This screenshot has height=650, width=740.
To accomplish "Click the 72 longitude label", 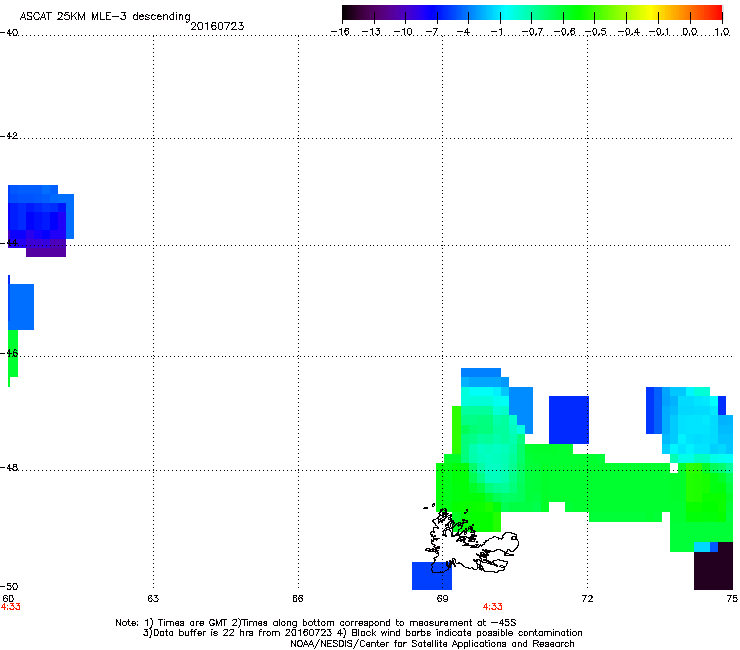I will pos(588,599).
